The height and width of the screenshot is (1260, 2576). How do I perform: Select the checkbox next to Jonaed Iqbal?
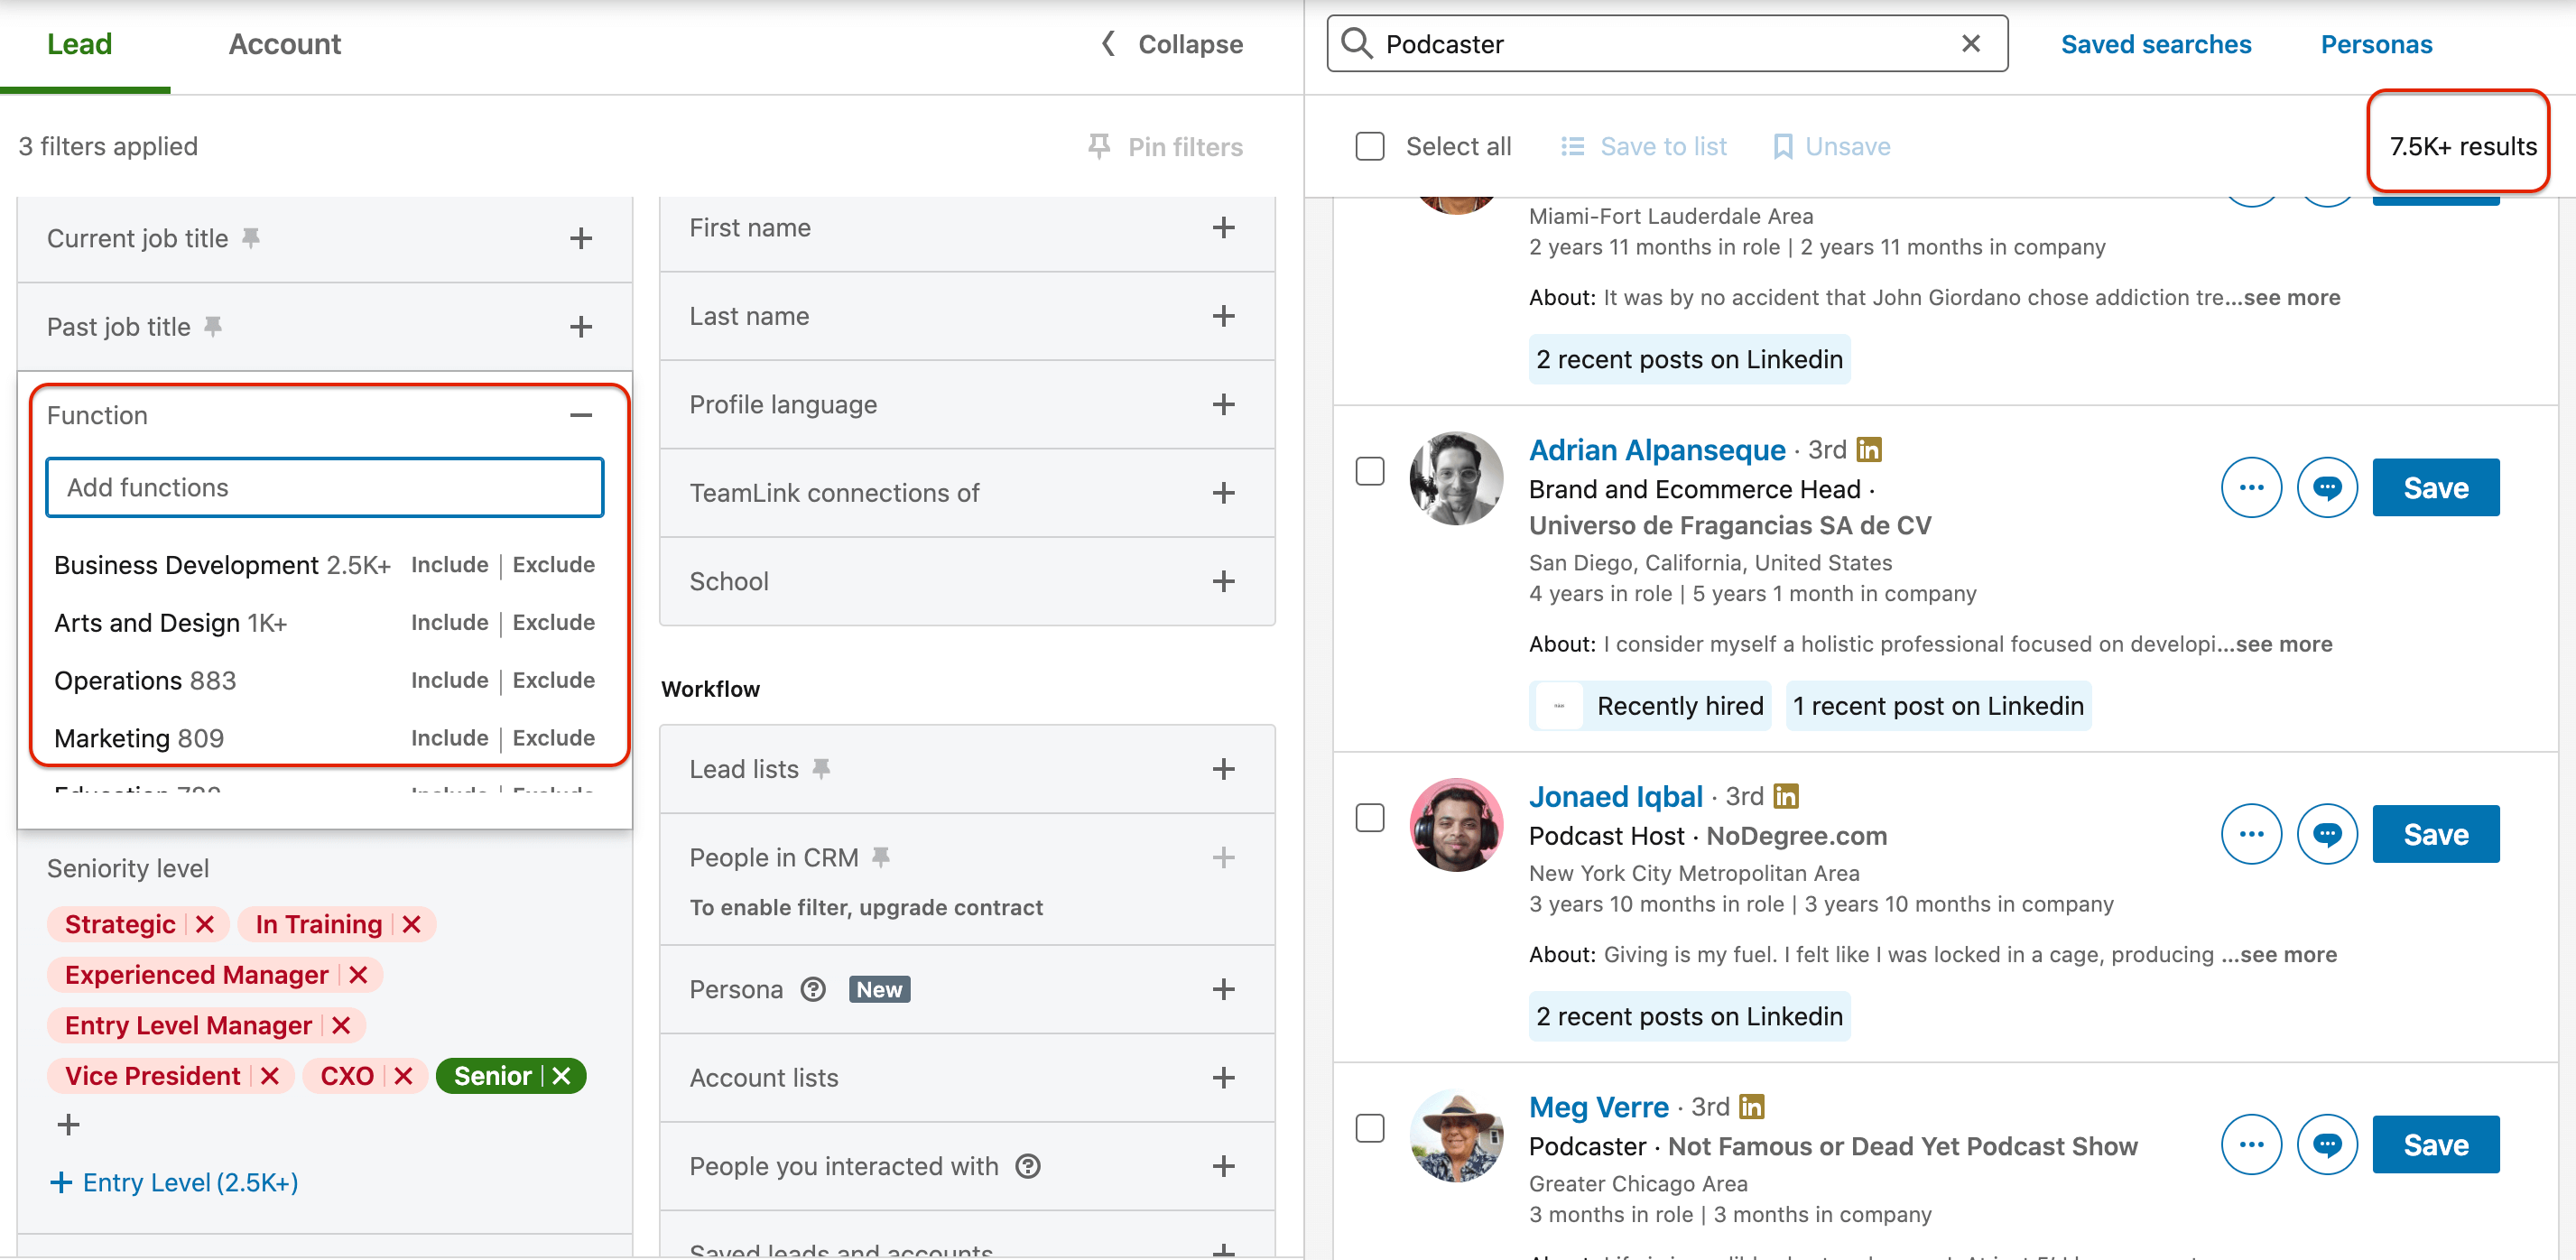(1369, 818)
